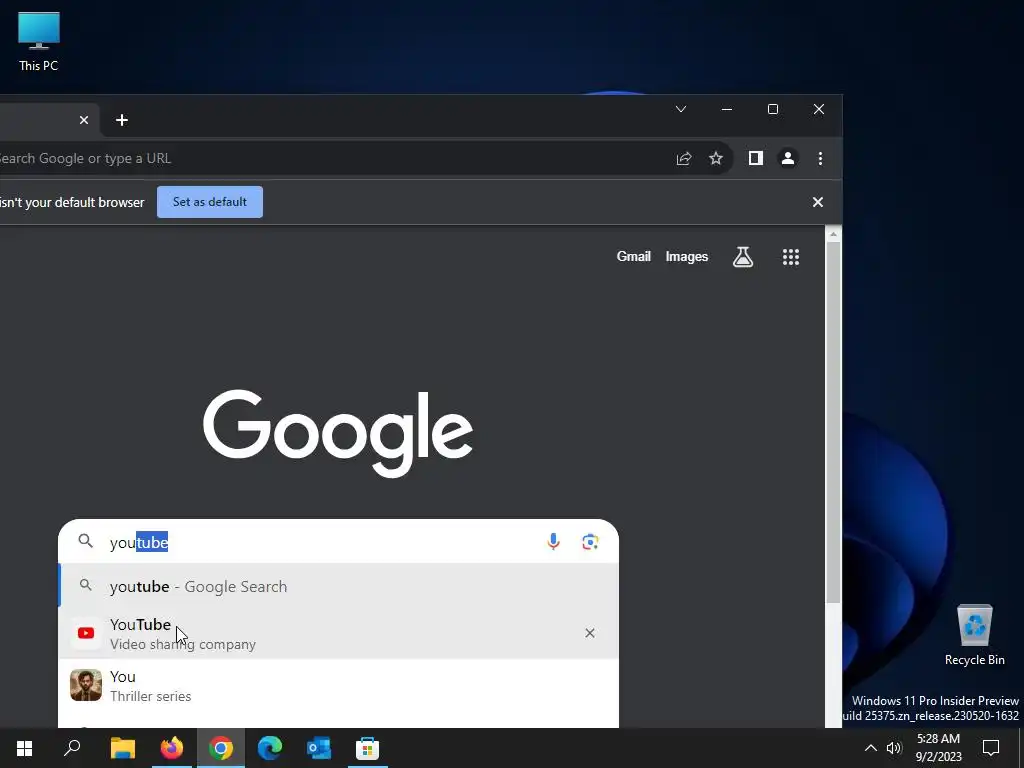Viewport: 1024px width, 768px height.
Task: Open the Chrome profile avatar
Action: point(788,159)
